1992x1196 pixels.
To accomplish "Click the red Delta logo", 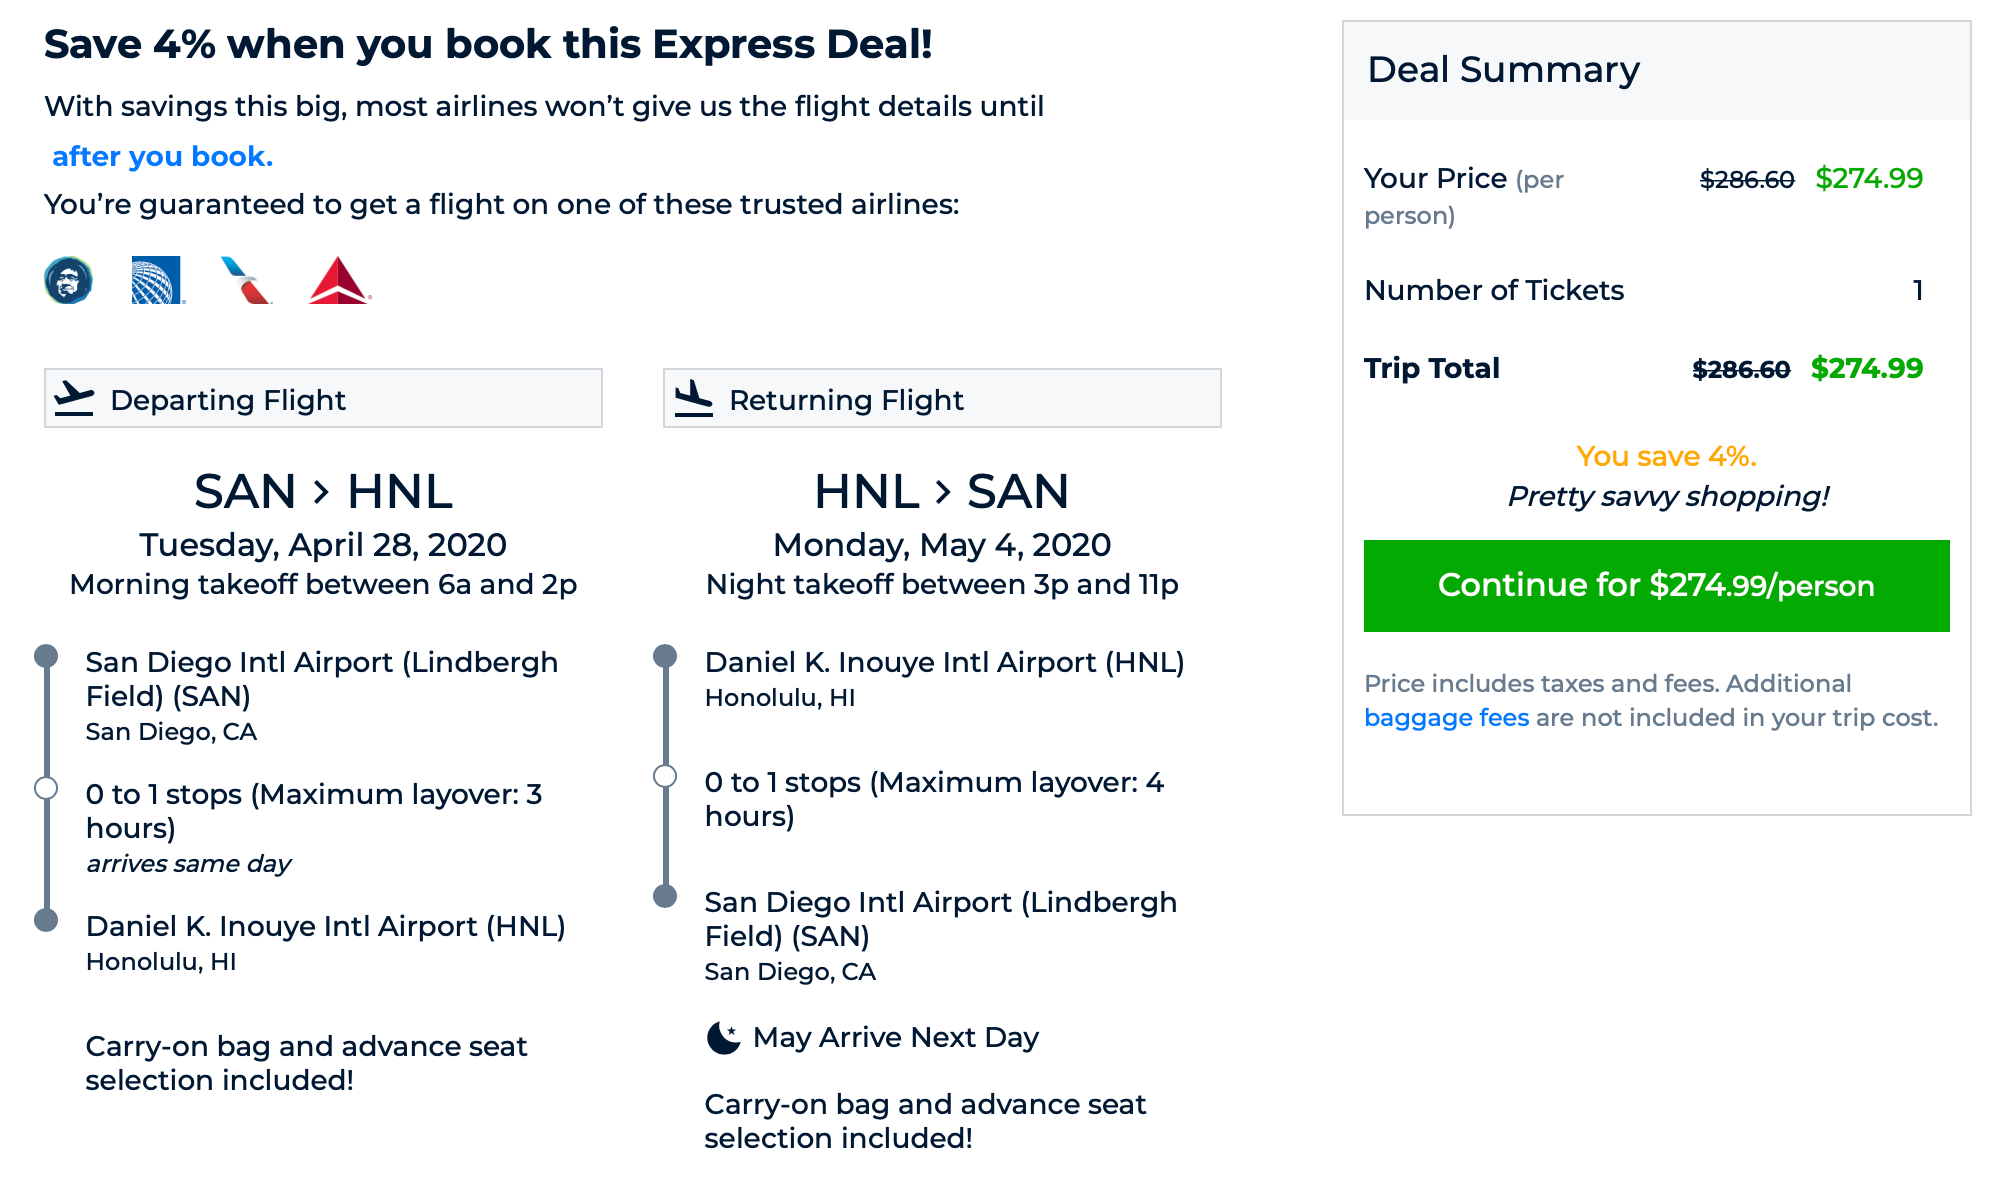I will coord(339,280).
